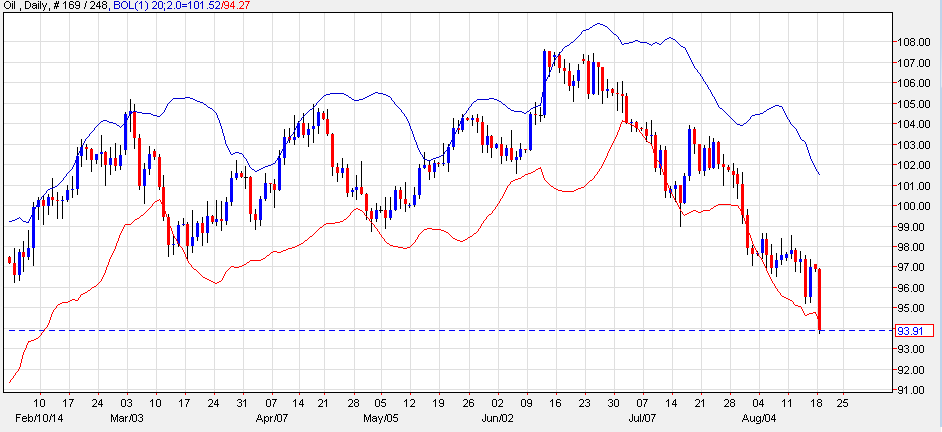Click the "25" day label on time axis
The image size is (942, 432).
click(x=844, y=407)
